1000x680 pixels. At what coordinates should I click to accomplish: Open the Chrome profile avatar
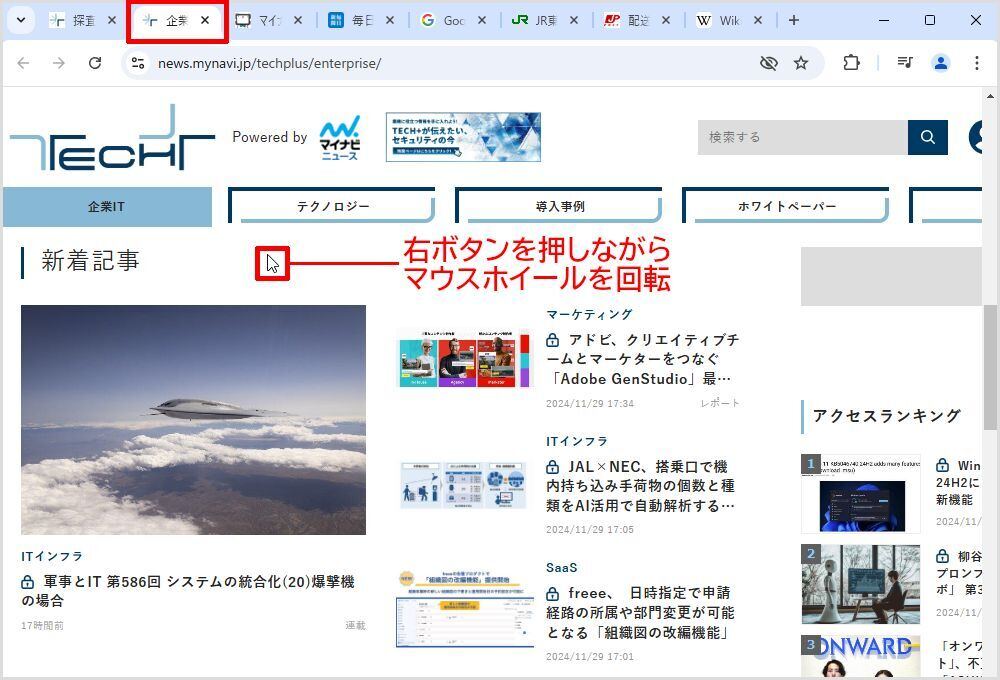click(941, 63)
